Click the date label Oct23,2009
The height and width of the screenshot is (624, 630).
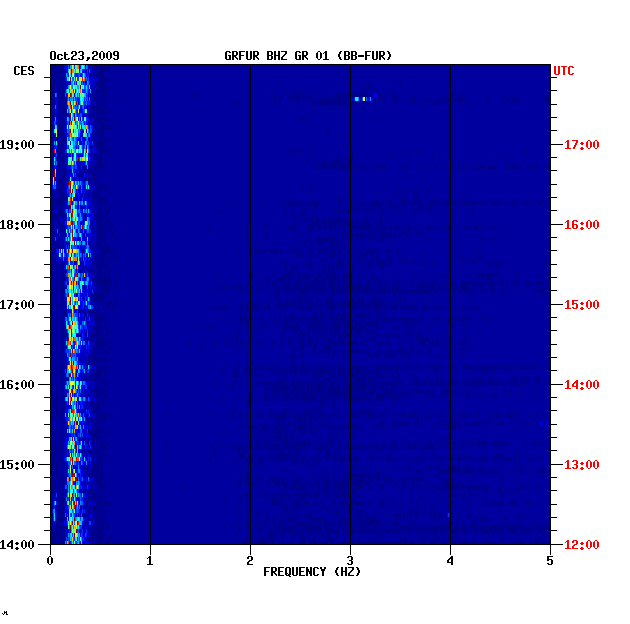click(84, 56)
